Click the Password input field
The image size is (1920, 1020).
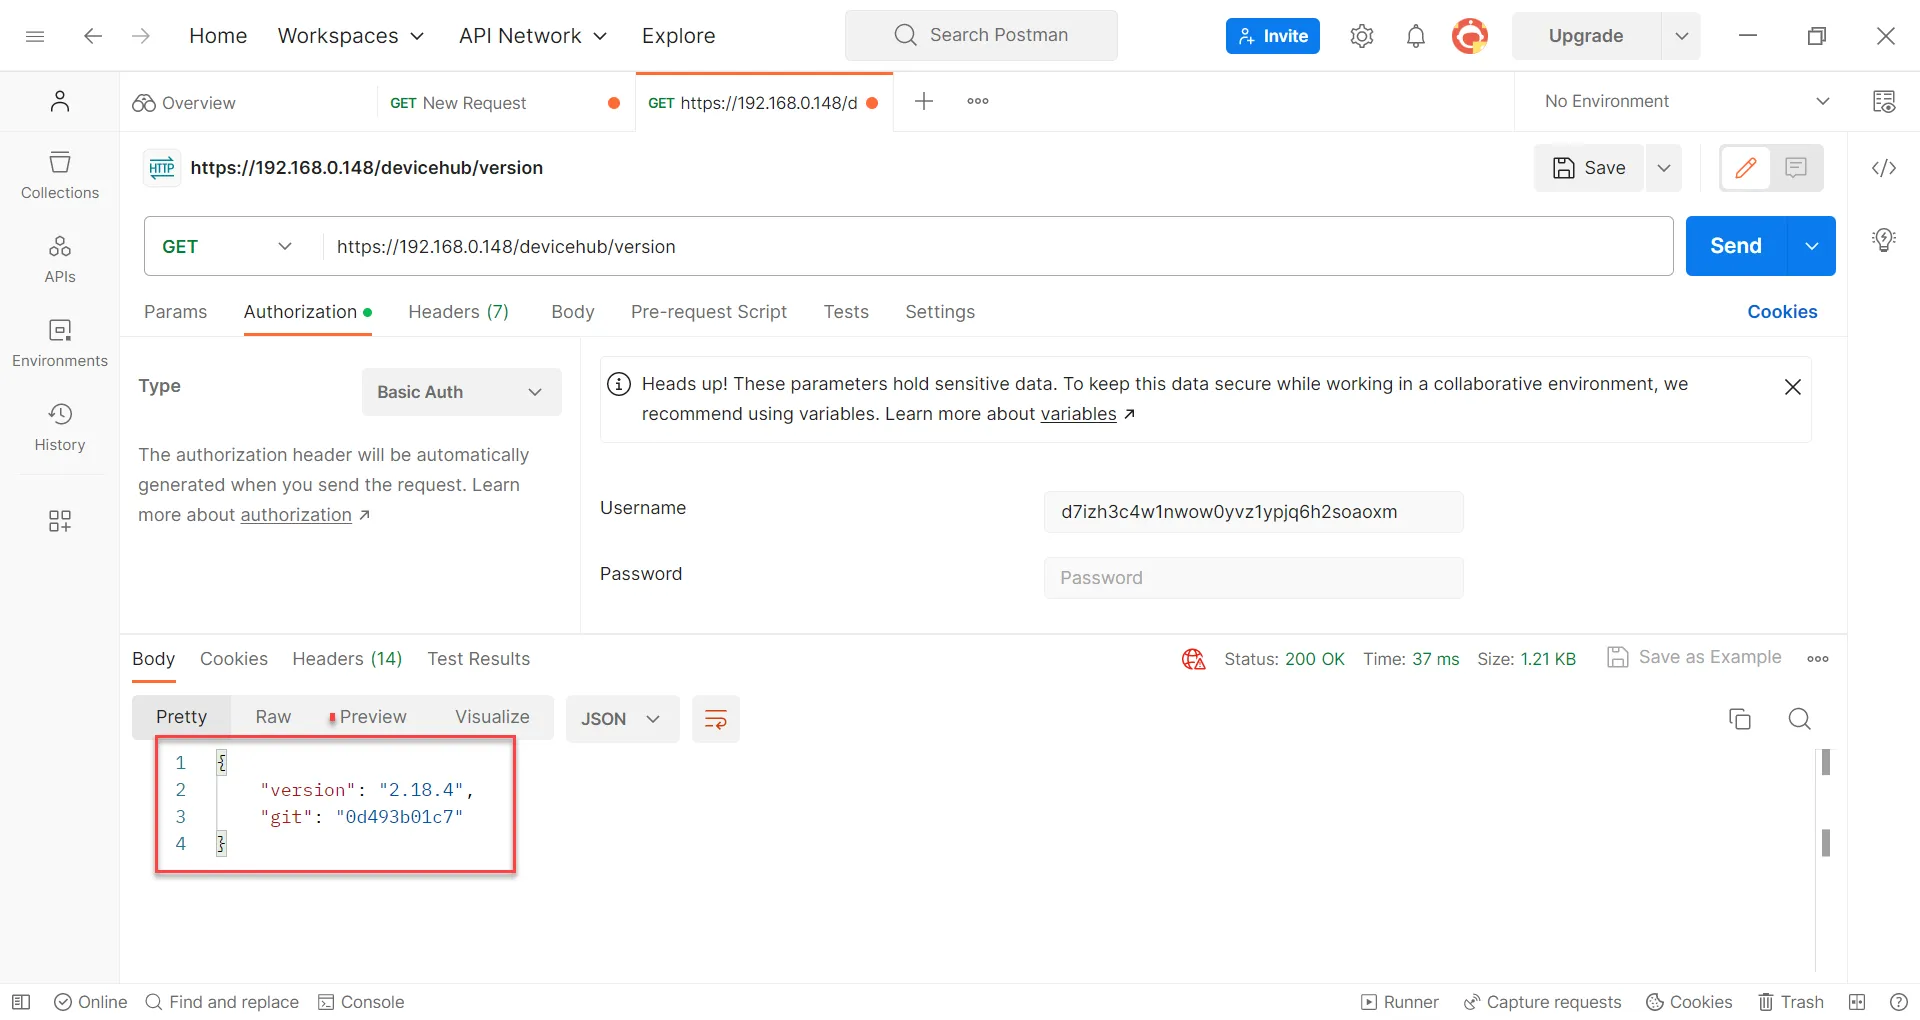(x=1254, y=578)
